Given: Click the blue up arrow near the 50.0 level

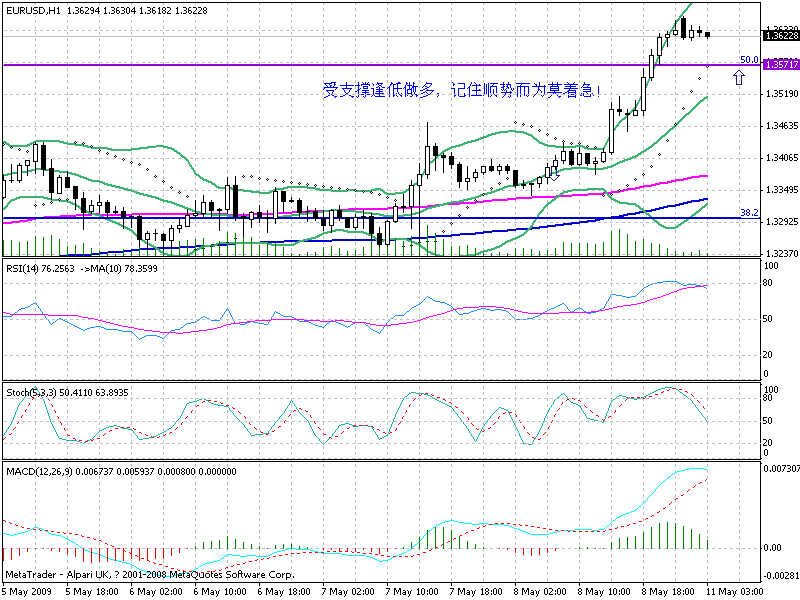Looking at the screenshot, I should [739, 78].
